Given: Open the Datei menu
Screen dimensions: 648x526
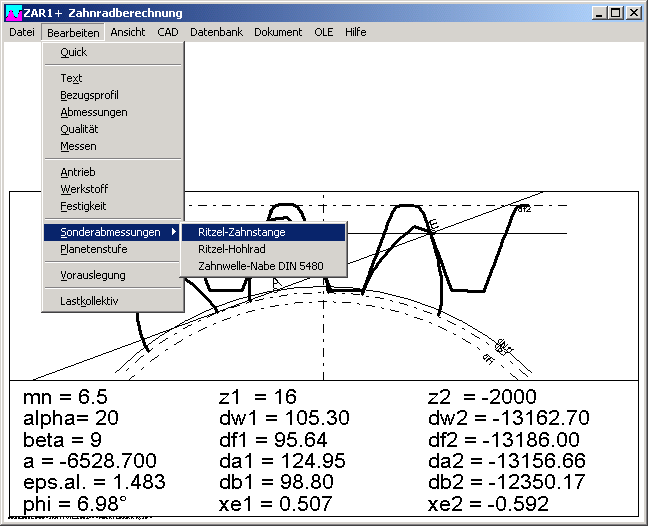Looking at the screenshot, I should click(22, 32).
